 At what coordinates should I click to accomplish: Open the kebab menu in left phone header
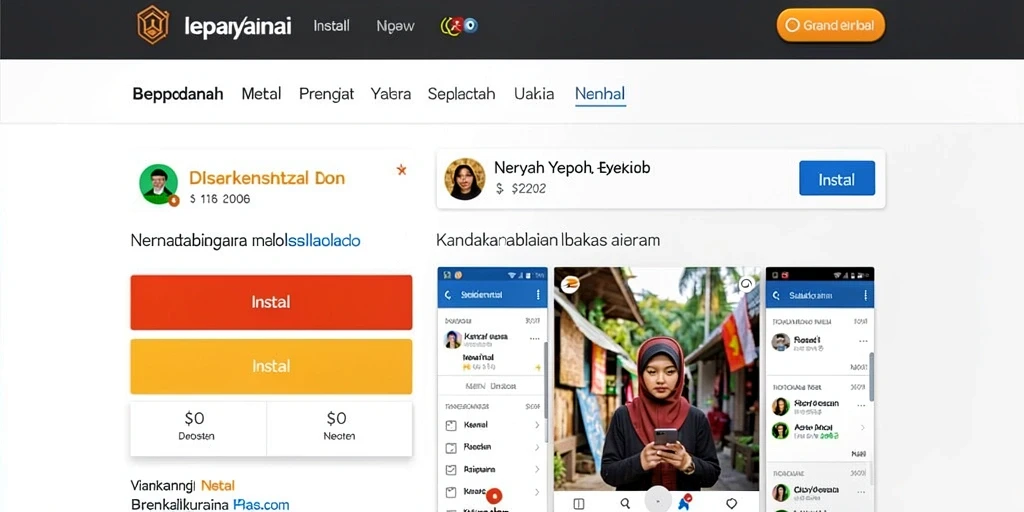538,295
